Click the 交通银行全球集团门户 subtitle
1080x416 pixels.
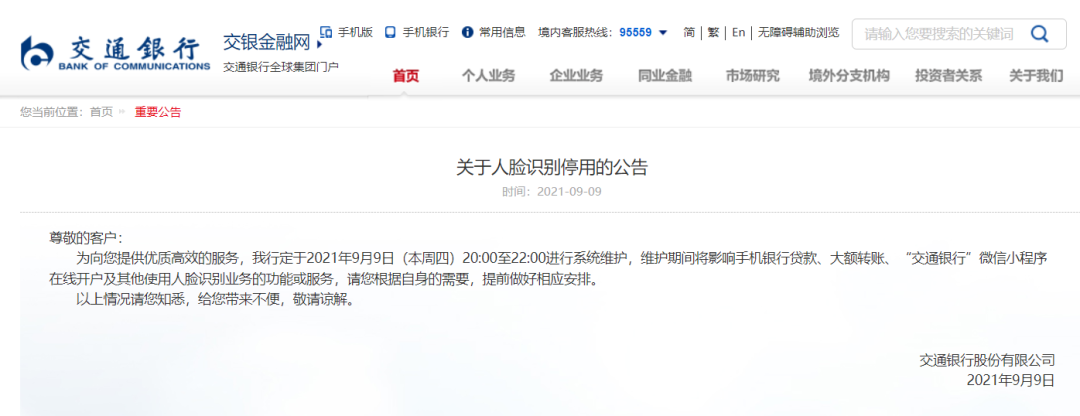point(280,67)
